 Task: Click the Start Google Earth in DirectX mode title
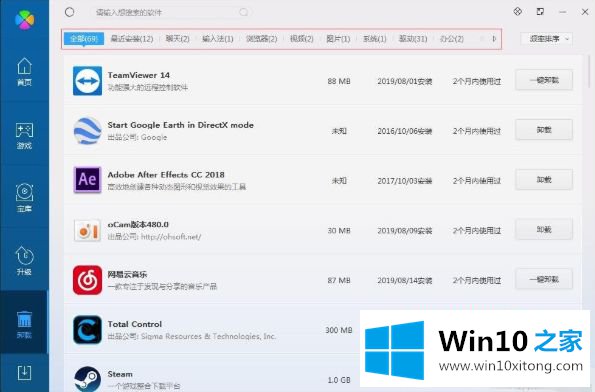point(181,125)
